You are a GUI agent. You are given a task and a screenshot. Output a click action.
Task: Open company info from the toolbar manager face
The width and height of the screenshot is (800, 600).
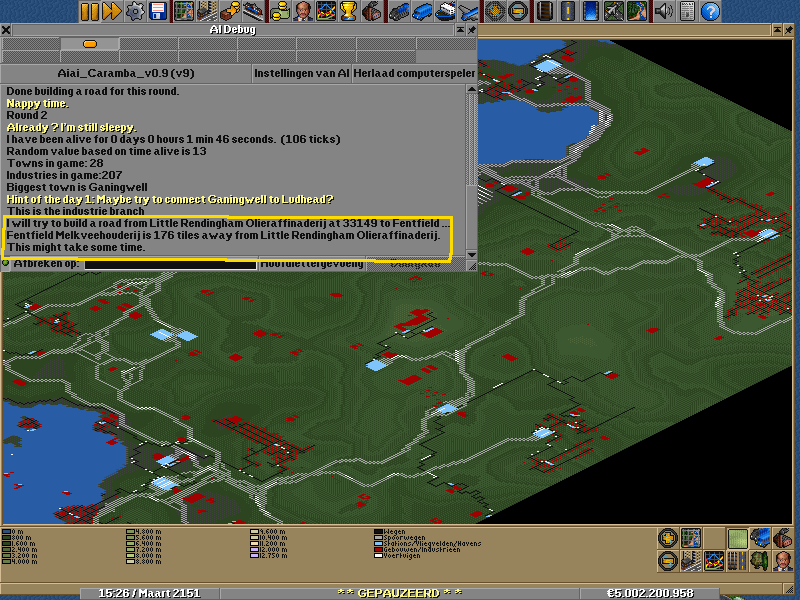[303, 11]
